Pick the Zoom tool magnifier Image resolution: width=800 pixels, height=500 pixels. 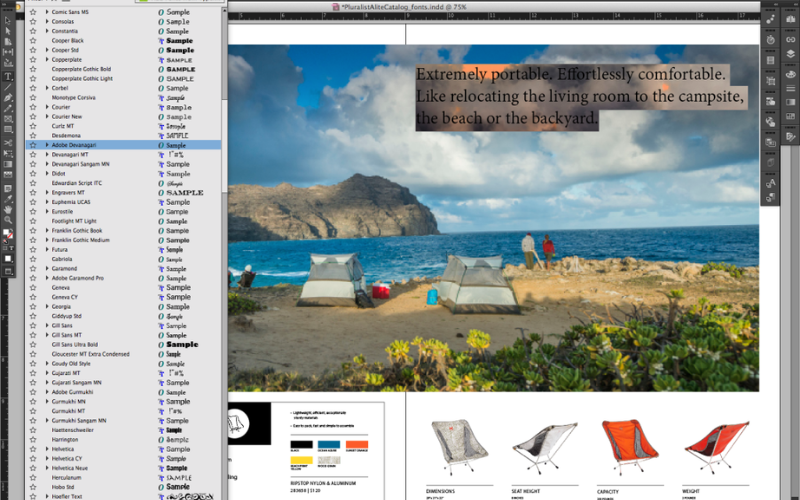(x=8, y=219)
